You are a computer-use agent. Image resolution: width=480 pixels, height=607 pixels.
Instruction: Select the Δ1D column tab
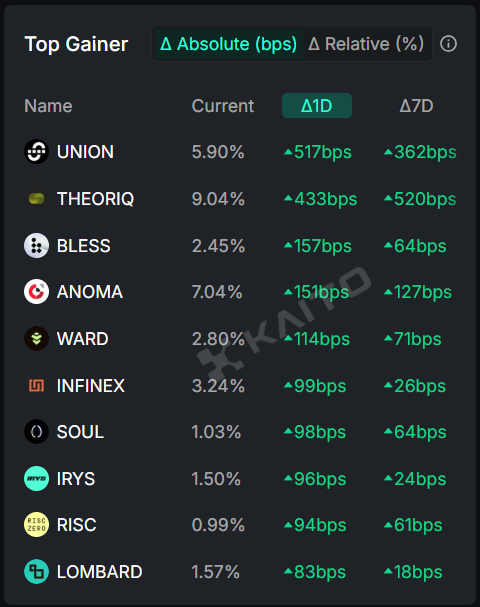(x=317, y=106)
